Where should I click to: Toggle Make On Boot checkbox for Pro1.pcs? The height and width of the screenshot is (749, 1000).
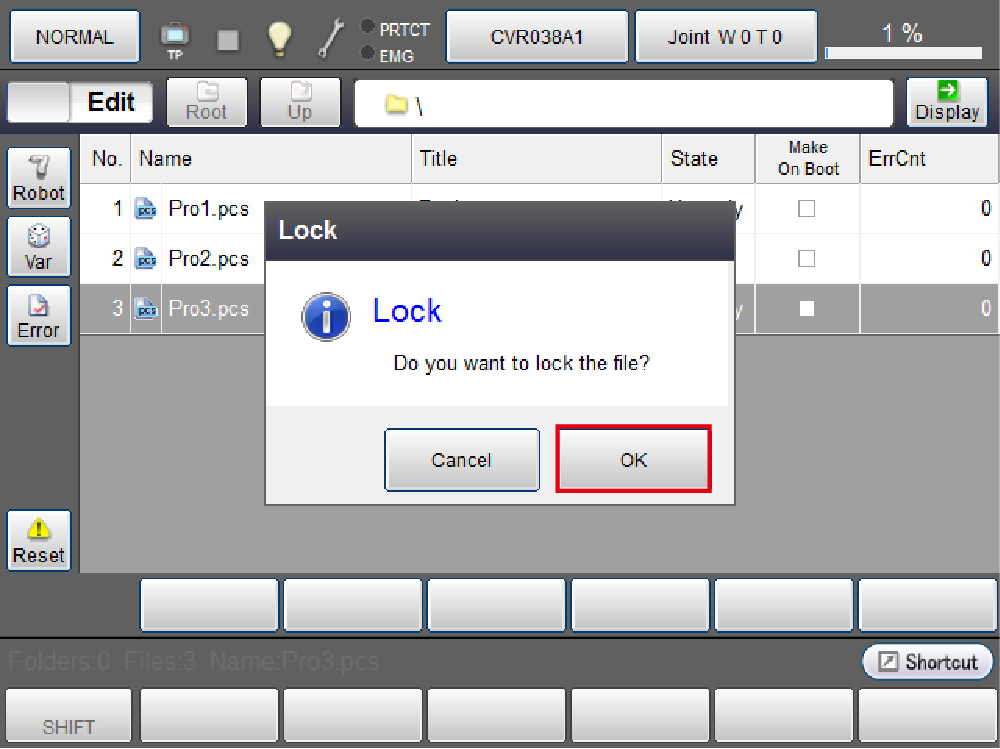[x=806, y=209]
